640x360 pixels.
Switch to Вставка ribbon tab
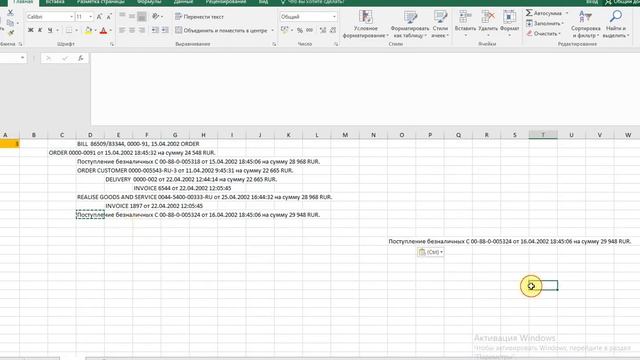click(x=55, y=2)
